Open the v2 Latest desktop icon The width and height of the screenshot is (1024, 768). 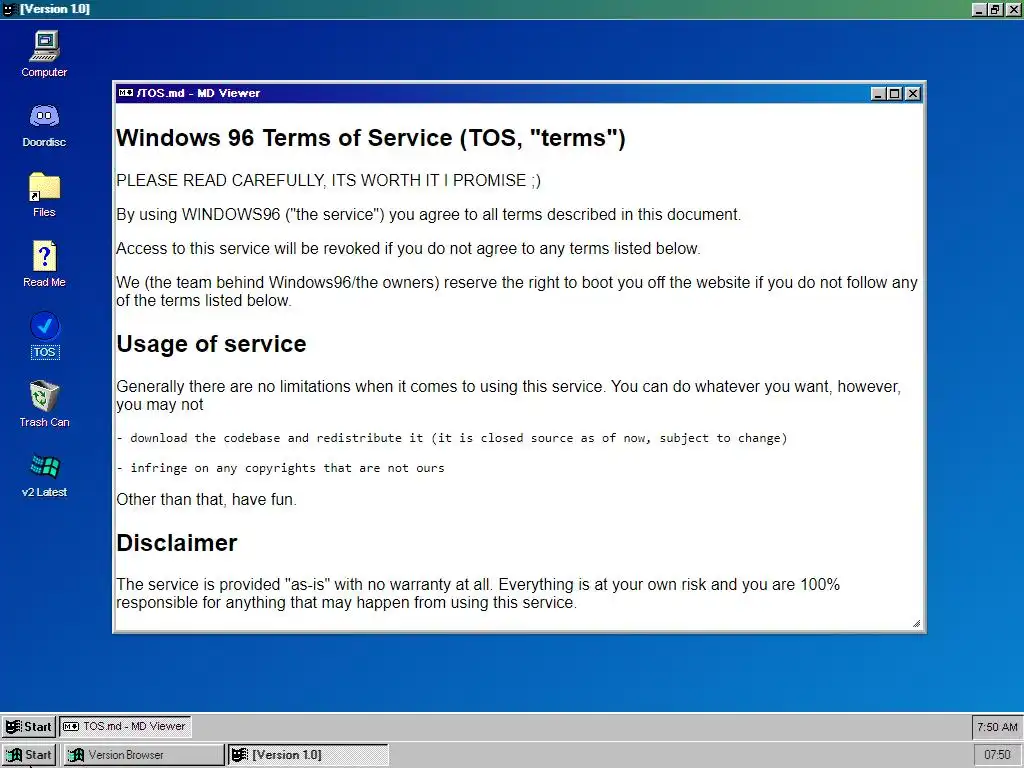(x=44, y=475)
